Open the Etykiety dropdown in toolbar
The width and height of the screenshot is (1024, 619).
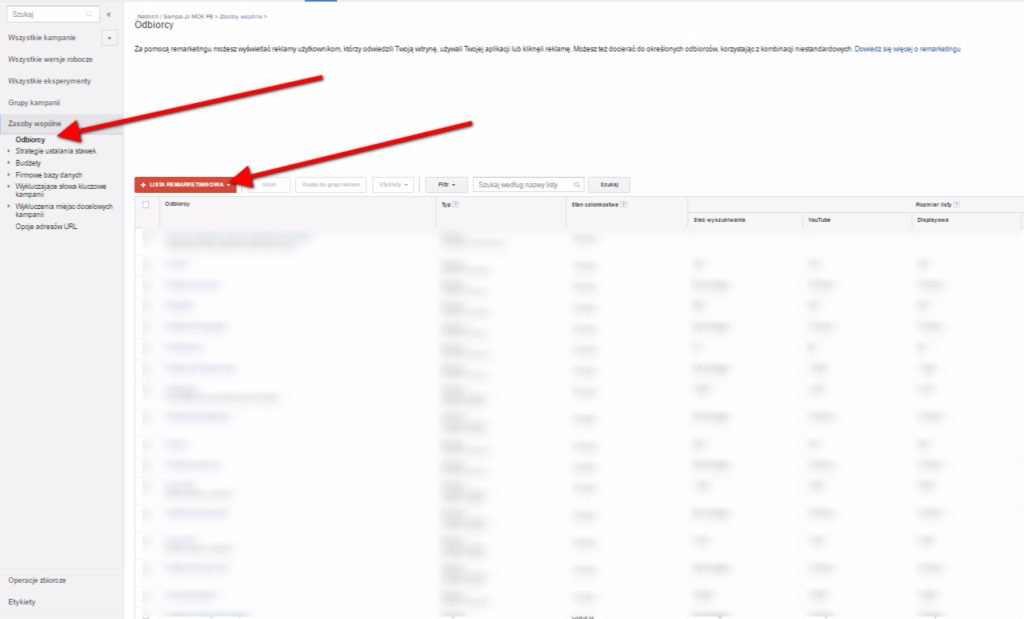(x=393, y=185)
